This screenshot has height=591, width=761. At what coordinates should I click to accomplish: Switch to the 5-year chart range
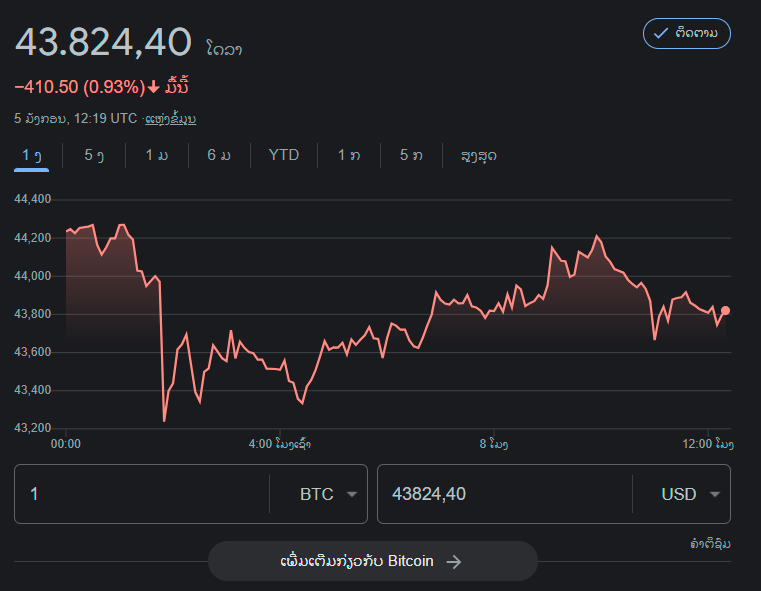(x=410, y=155)
